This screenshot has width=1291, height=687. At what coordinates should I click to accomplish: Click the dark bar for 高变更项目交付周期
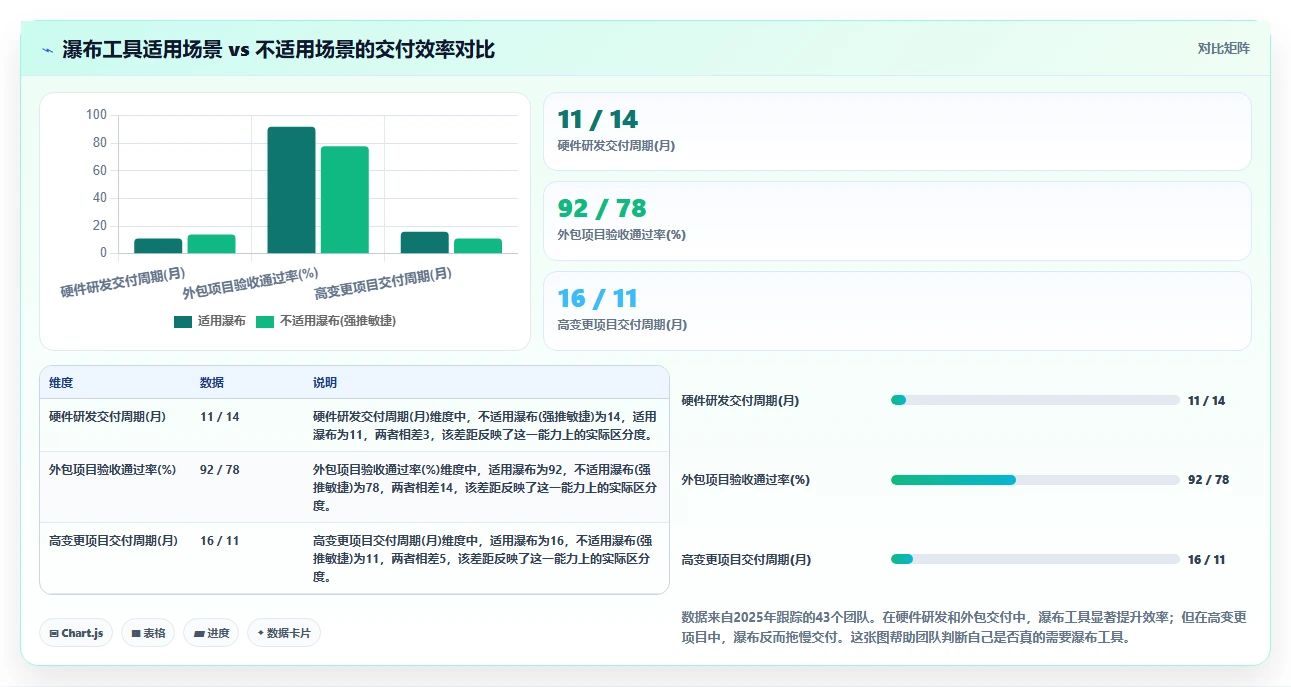click(425, 242)
